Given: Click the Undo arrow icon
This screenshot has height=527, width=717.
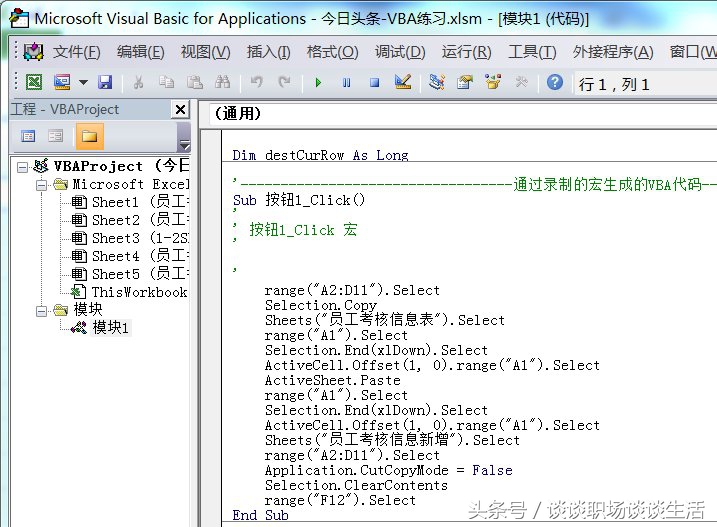Looking at the screenshot, I should pyautogui.click(x=257, y=82).
